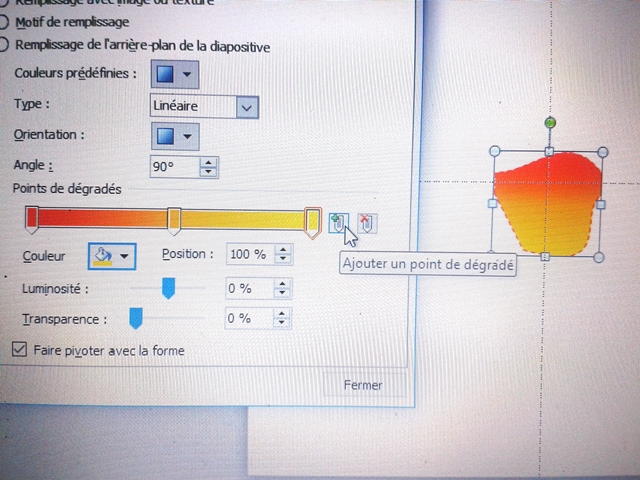This screenshot has width=640, height=480.
Task: Click the Transparence slider thumb
Action: pos(135,319)
